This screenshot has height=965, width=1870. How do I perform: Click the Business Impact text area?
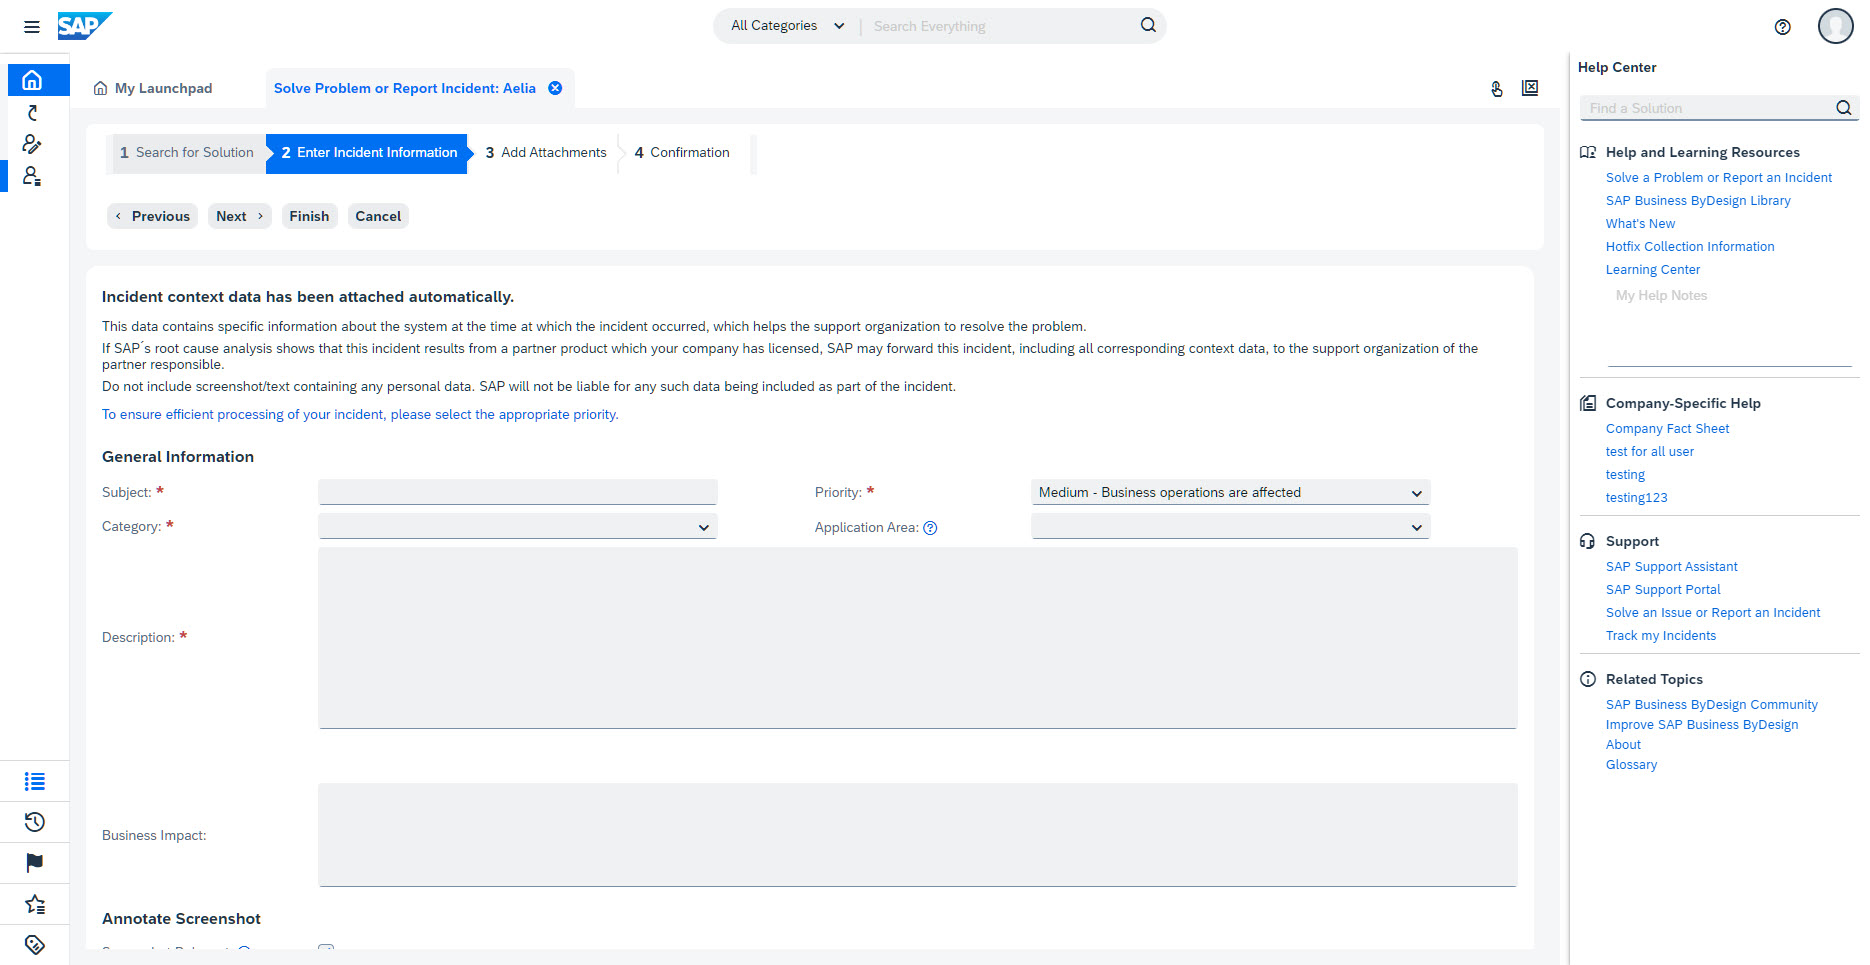click(x=917, y=835)
